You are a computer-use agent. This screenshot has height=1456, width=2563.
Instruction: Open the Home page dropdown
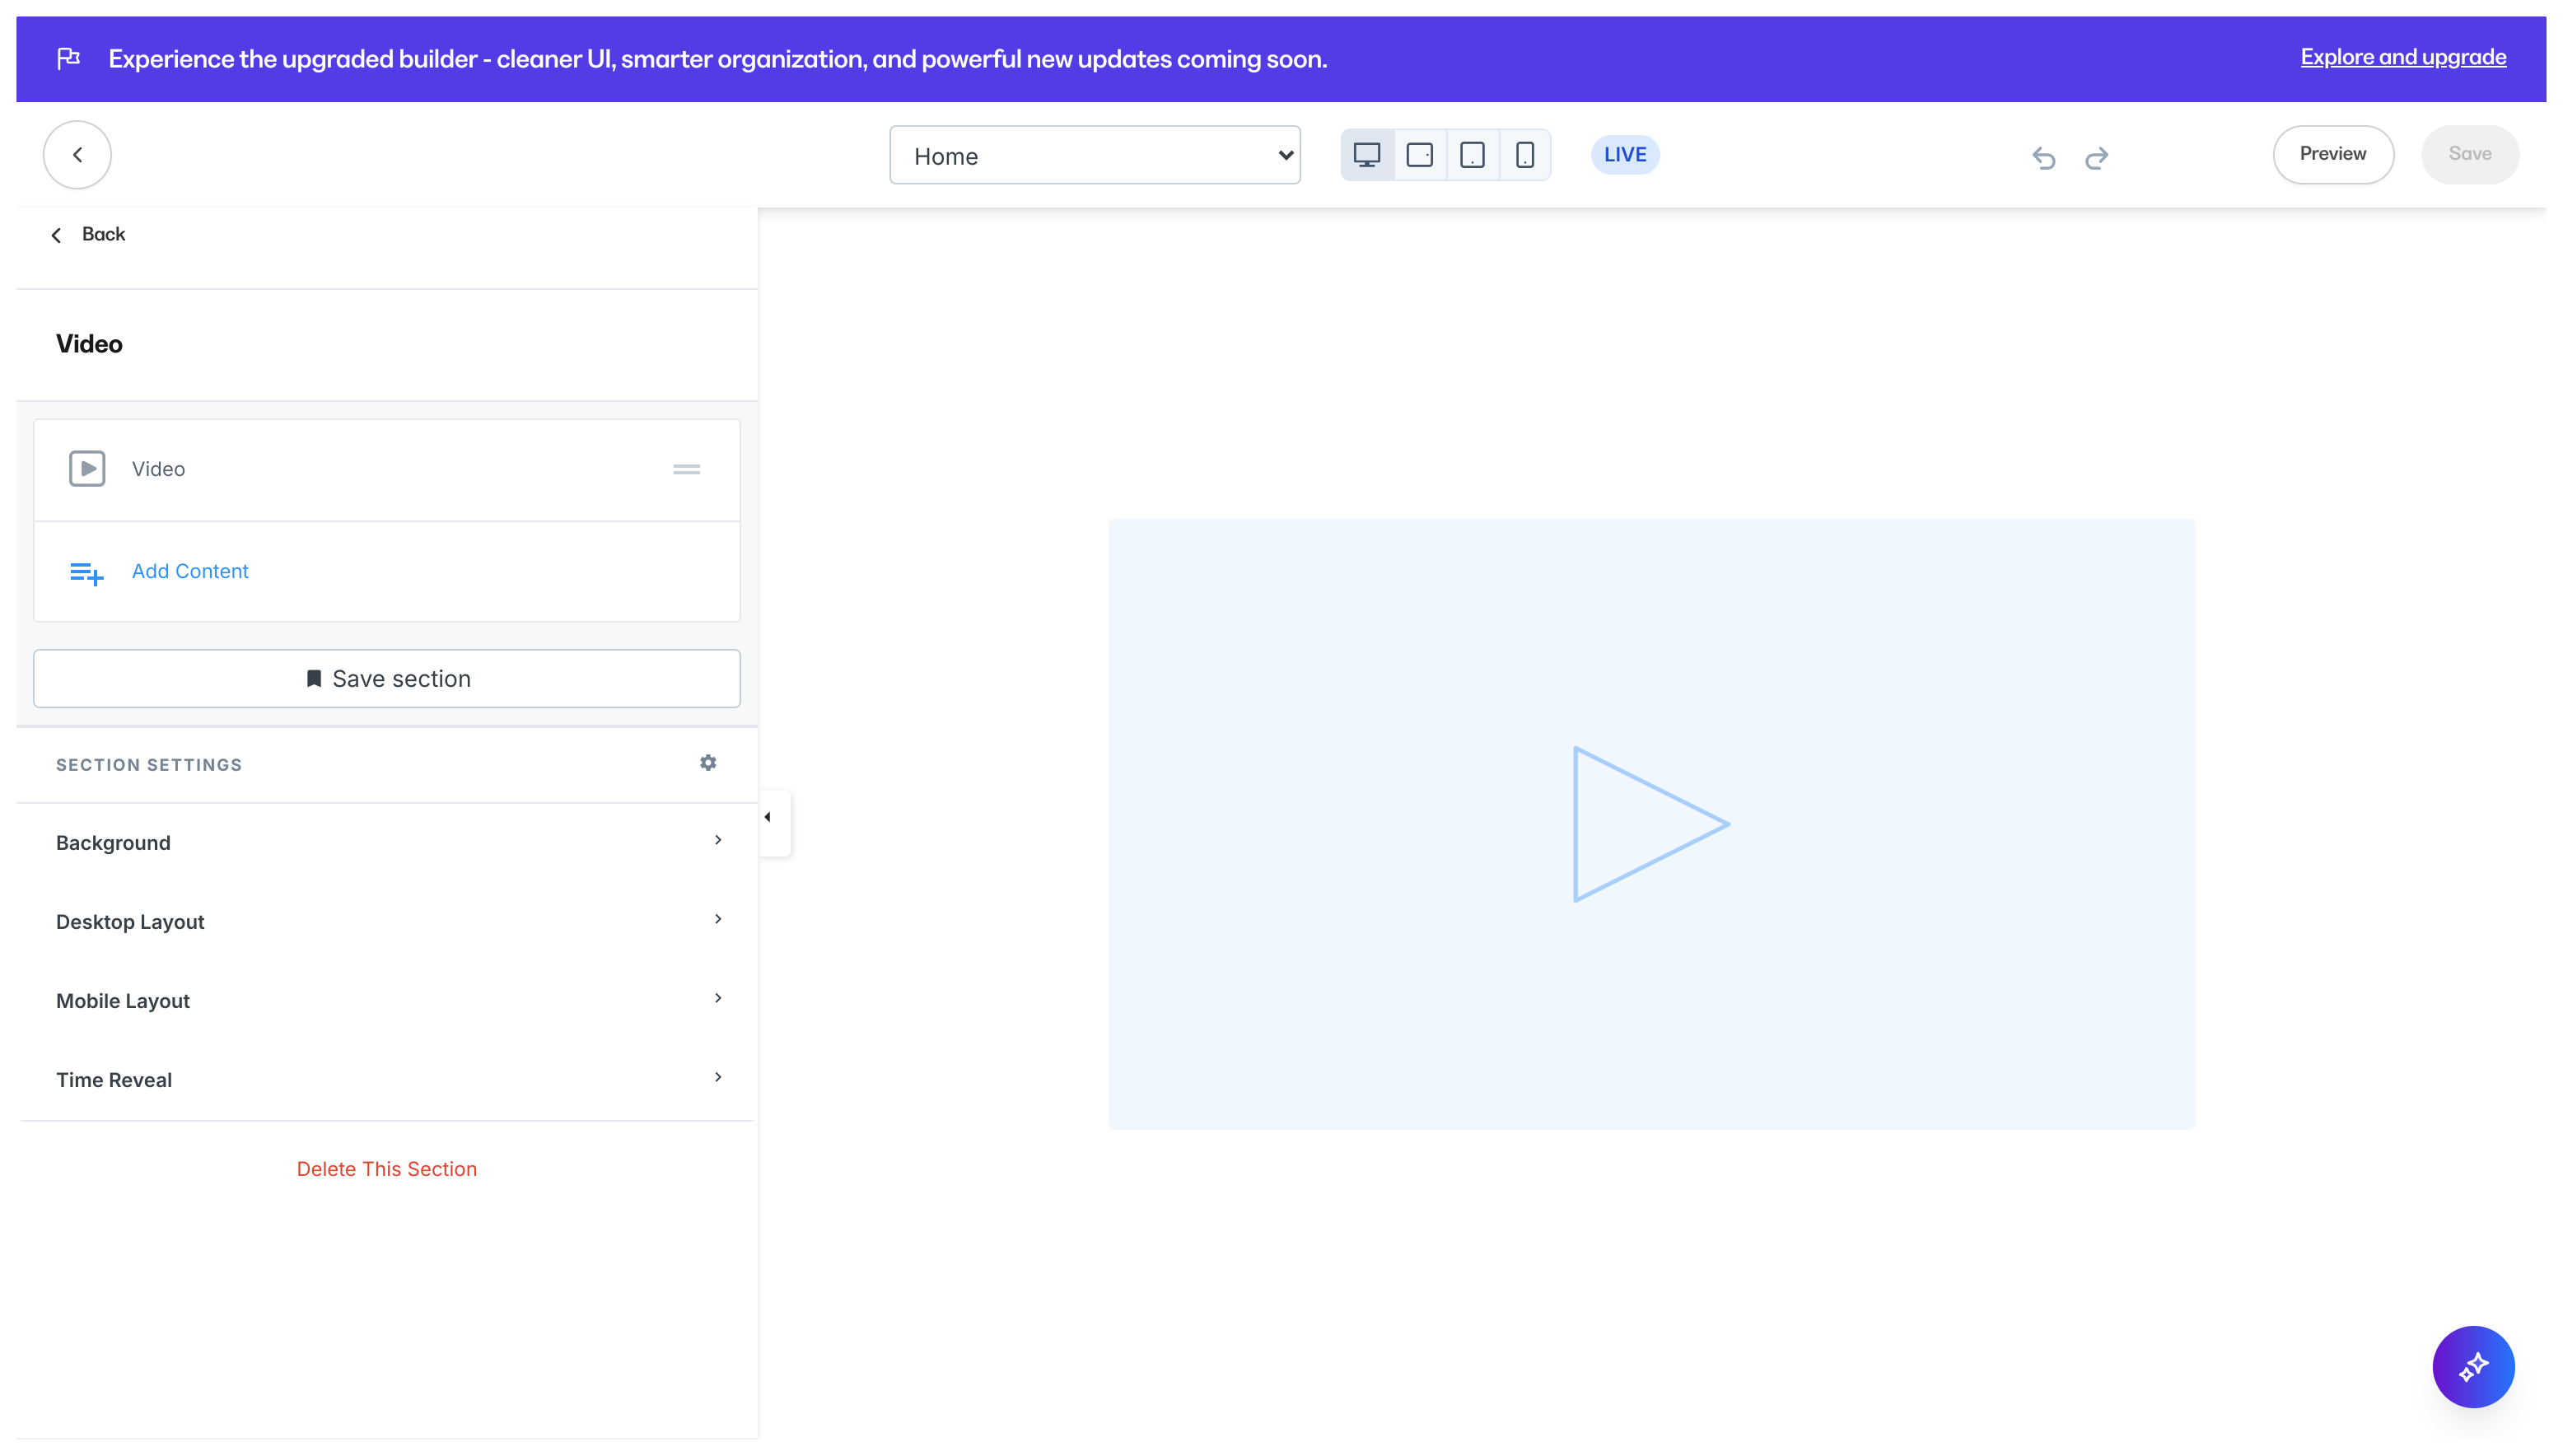point(1094,155)
